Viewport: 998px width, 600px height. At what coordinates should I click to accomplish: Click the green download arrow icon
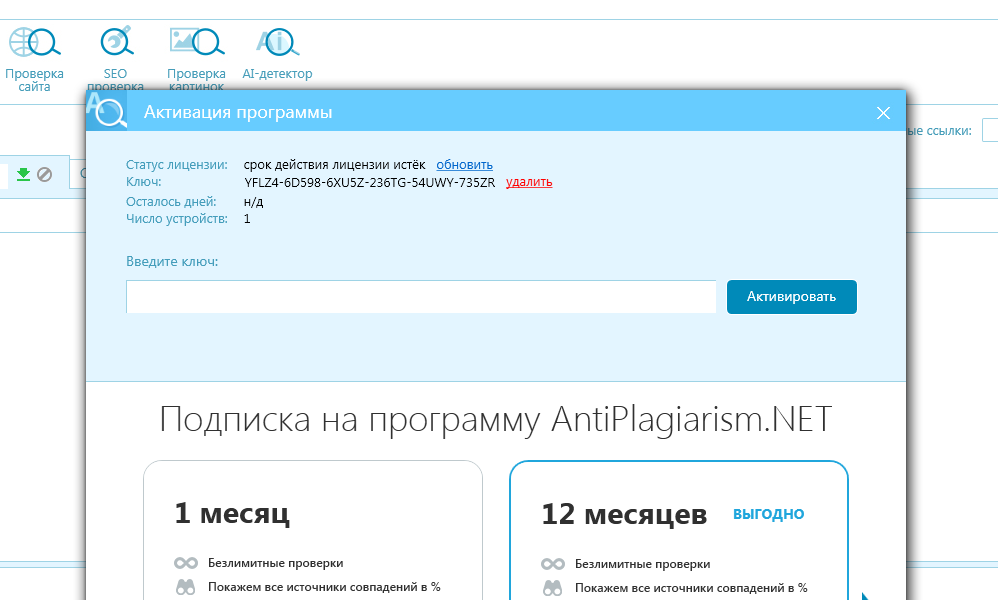pos(23,174)
